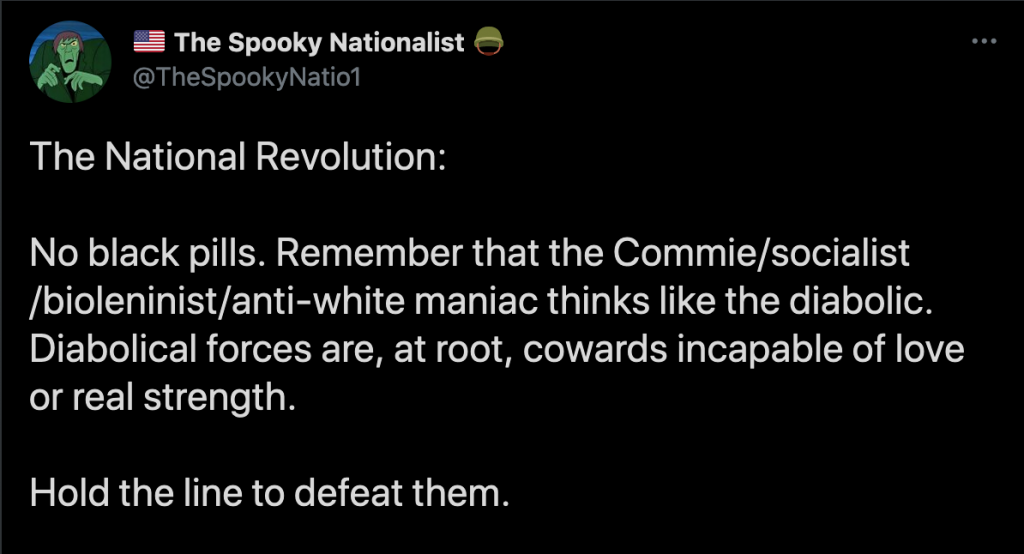
Task: Click the word 'love' in the tweet
Action: point(929,350)
